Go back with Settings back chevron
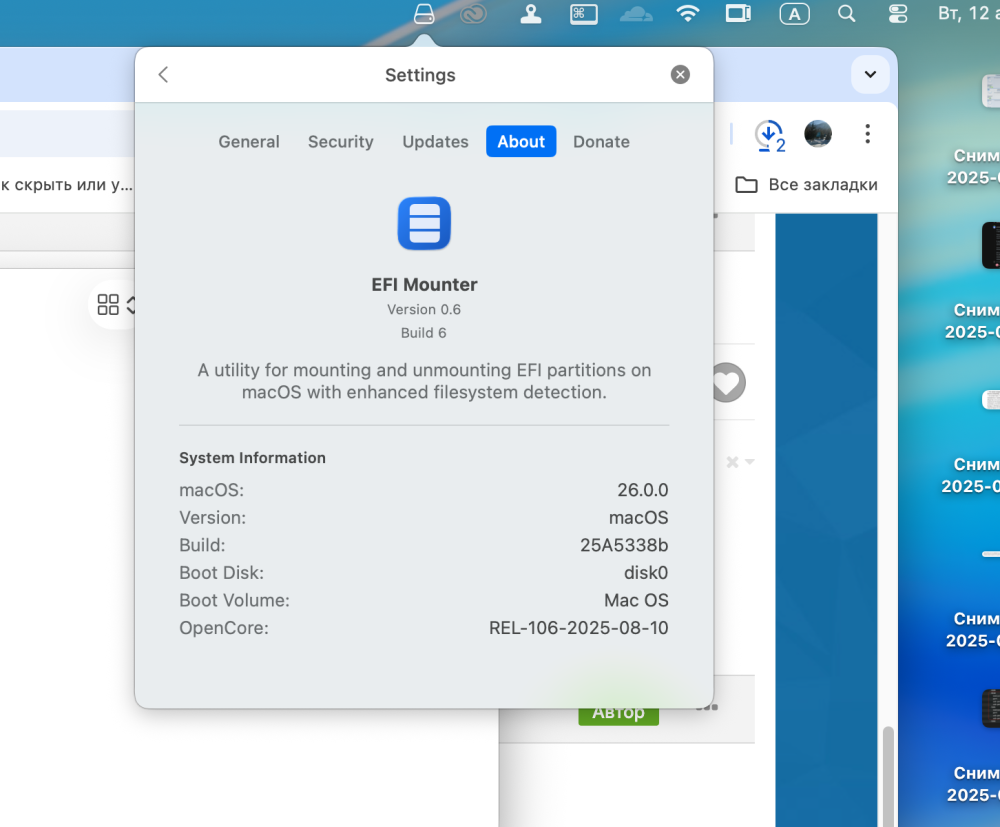The height and width of the screenshot is (827, 1000). tap(163, 75)
